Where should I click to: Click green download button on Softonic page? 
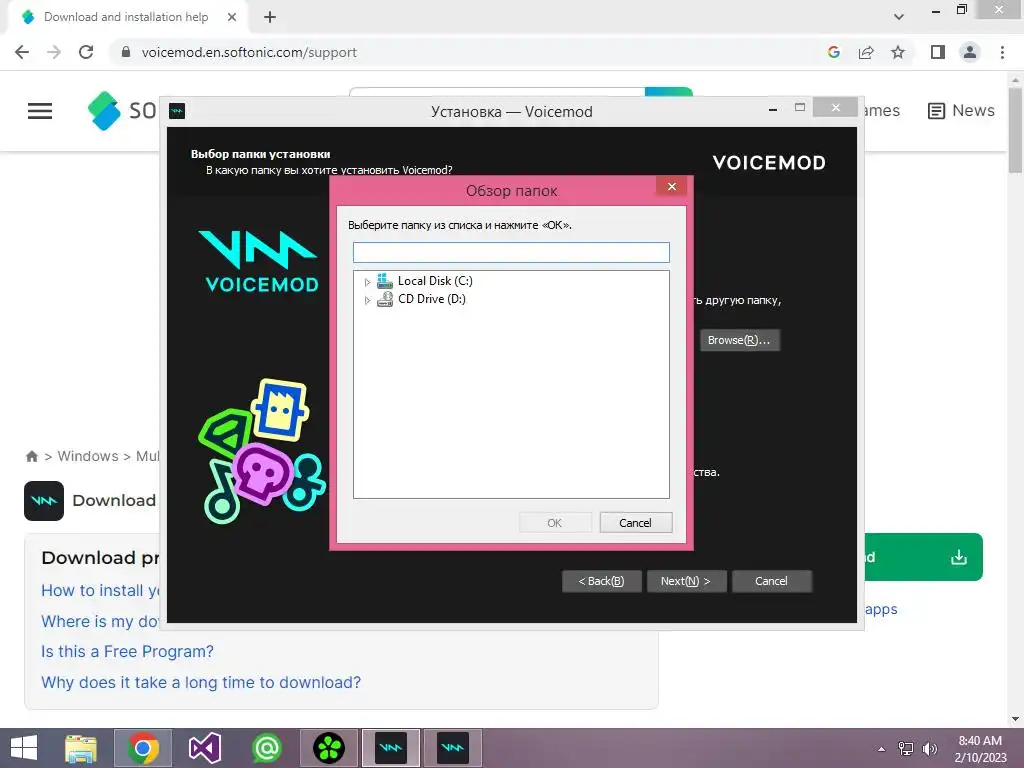point(923,557)
